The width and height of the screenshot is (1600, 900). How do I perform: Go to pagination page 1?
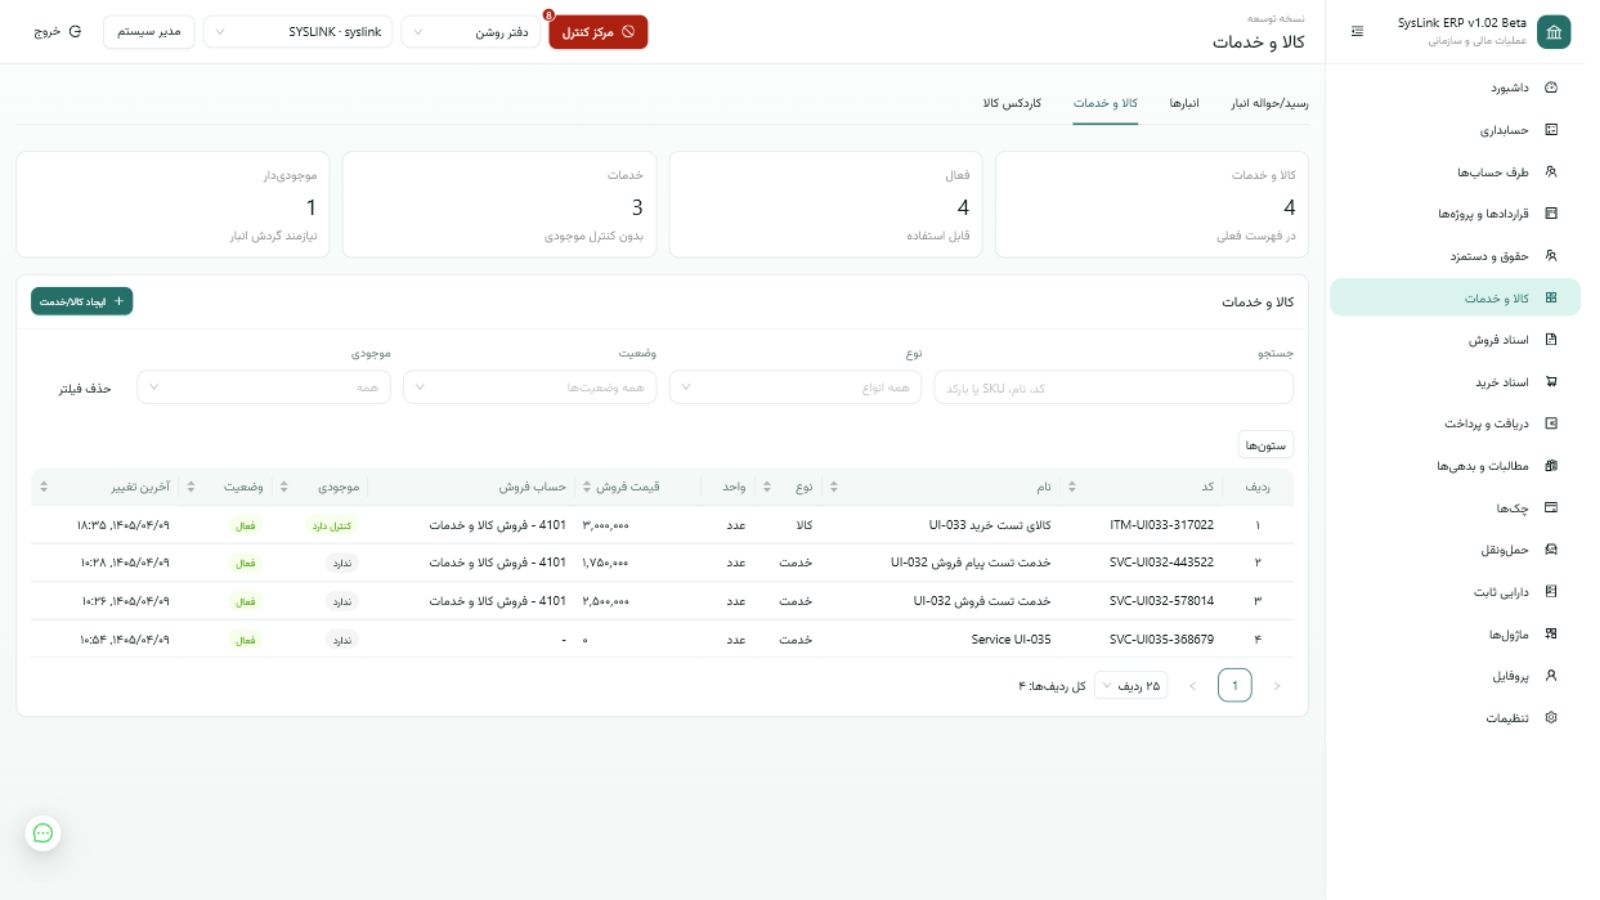click(1235, 685)
